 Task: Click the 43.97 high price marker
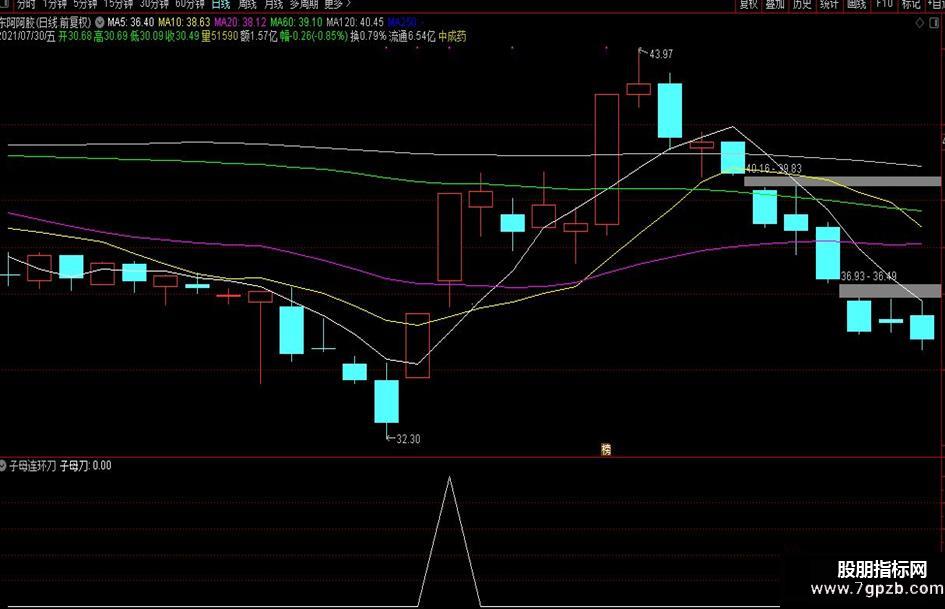(661, 54)
